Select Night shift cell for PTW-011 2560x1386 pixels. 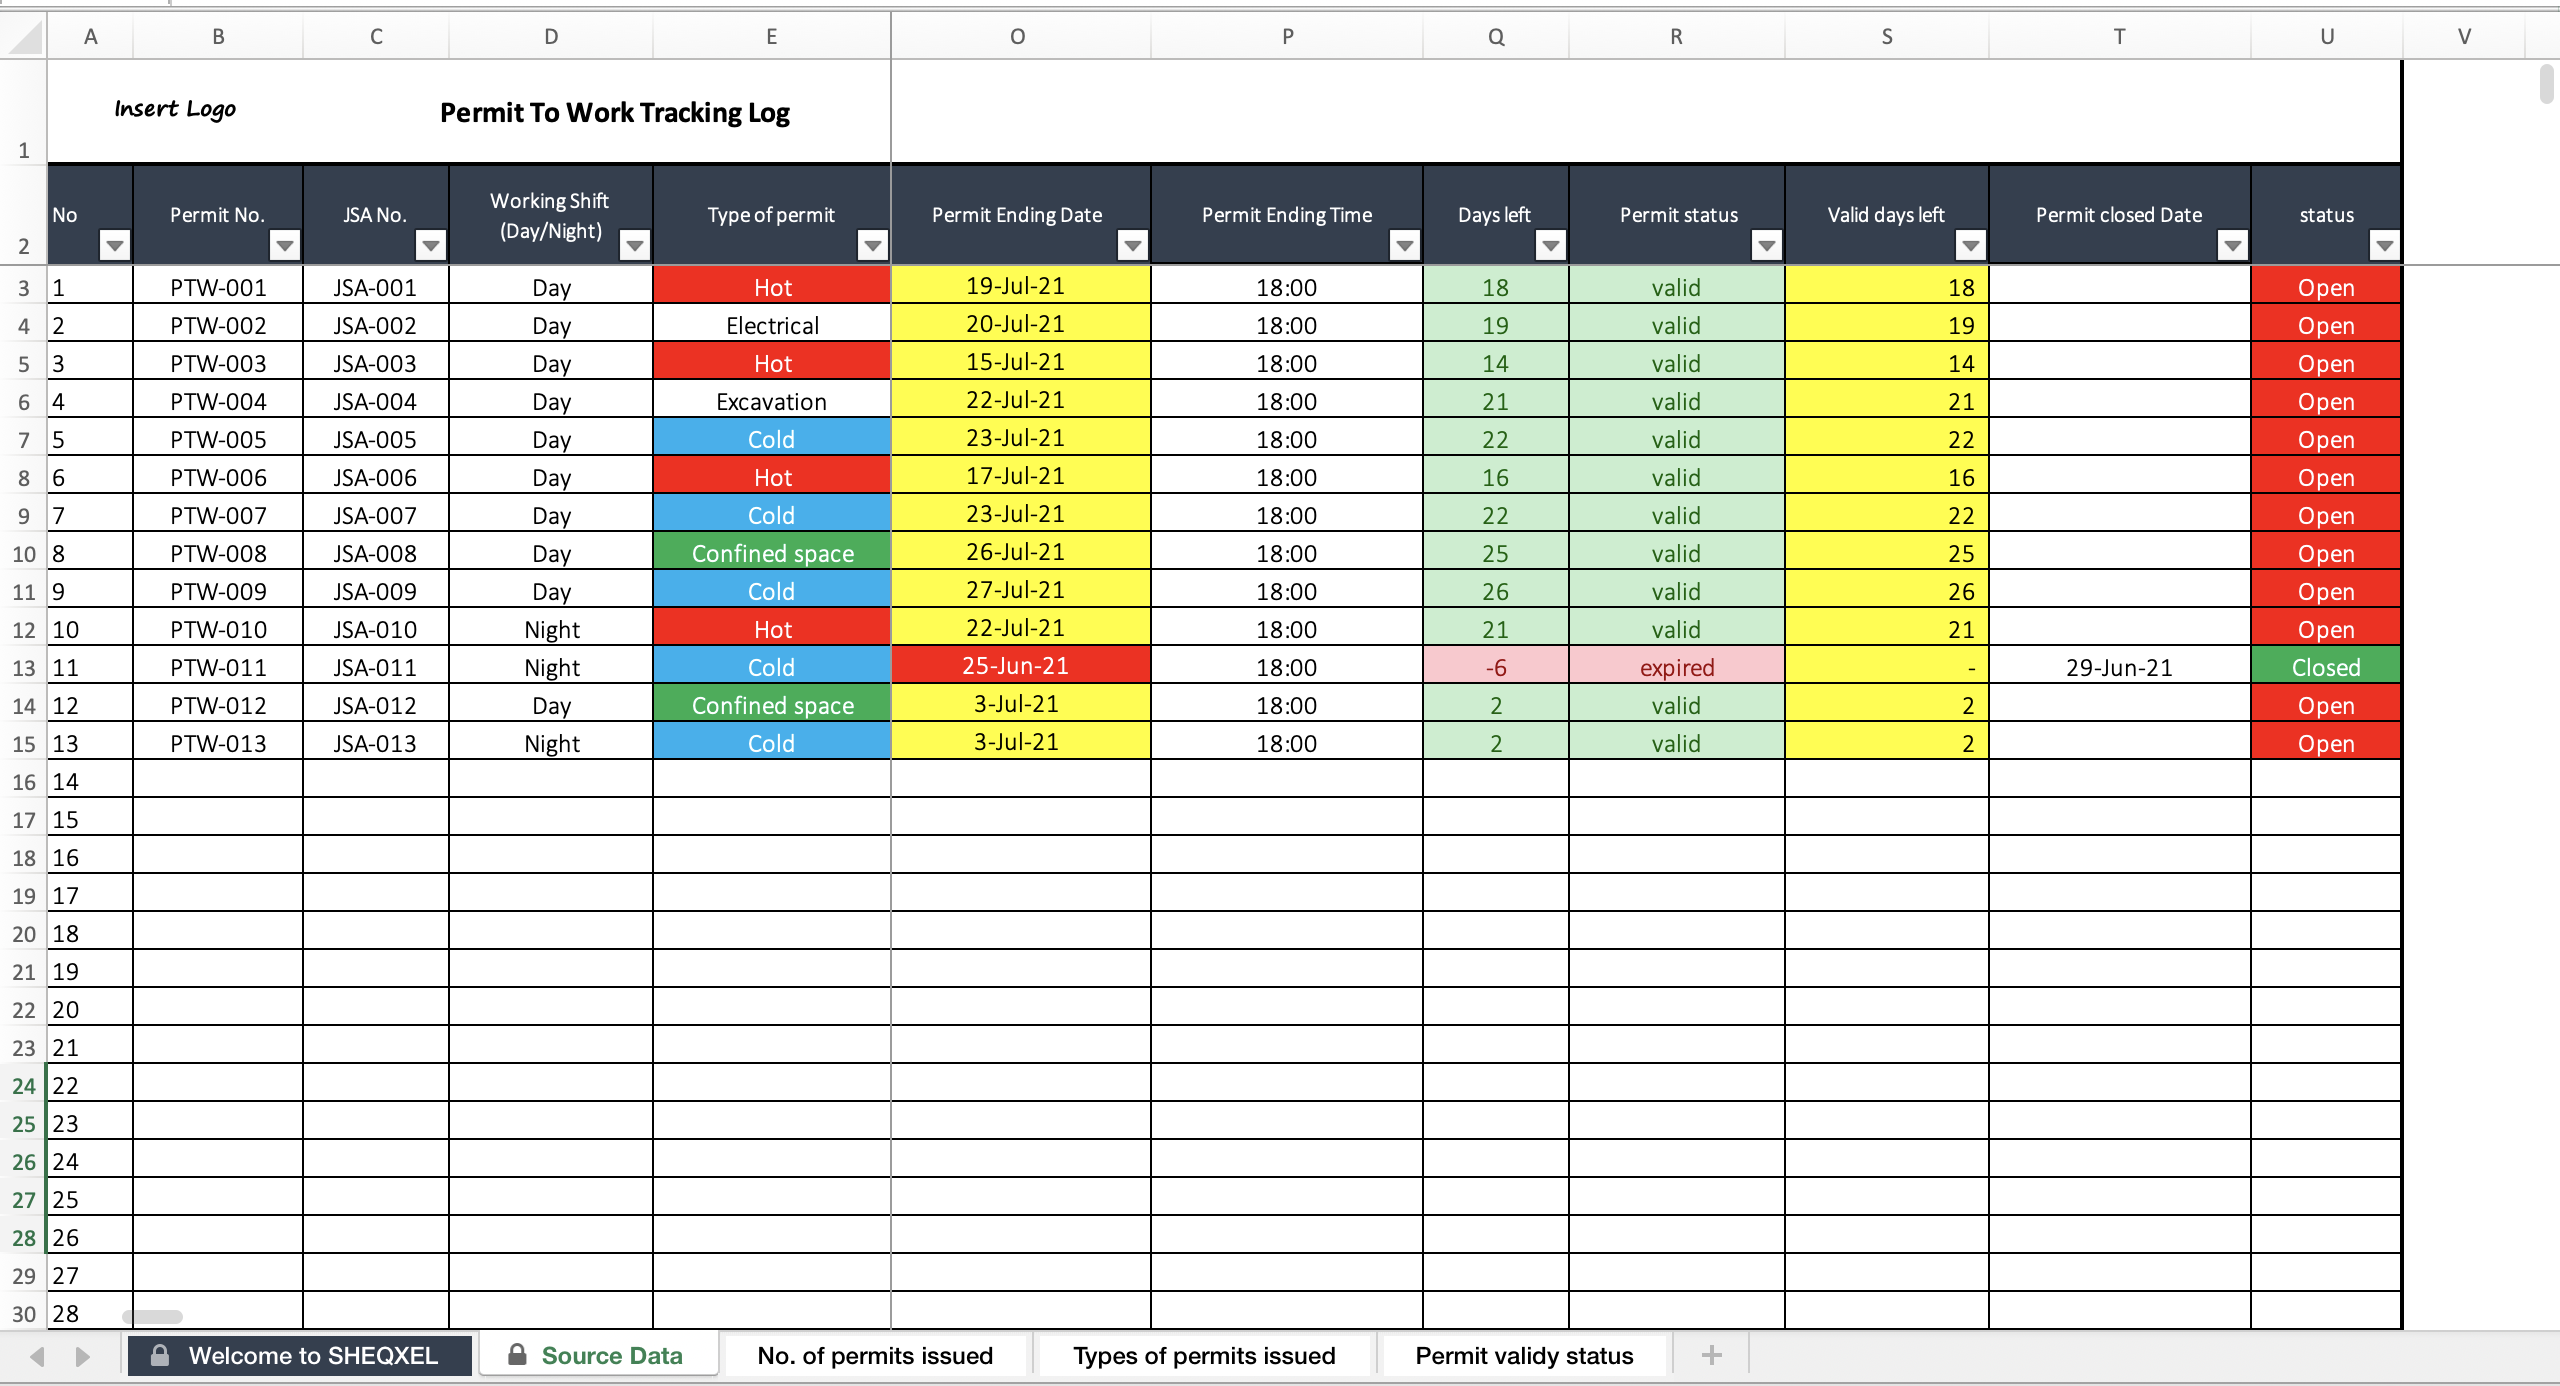(x=551, y=668)
